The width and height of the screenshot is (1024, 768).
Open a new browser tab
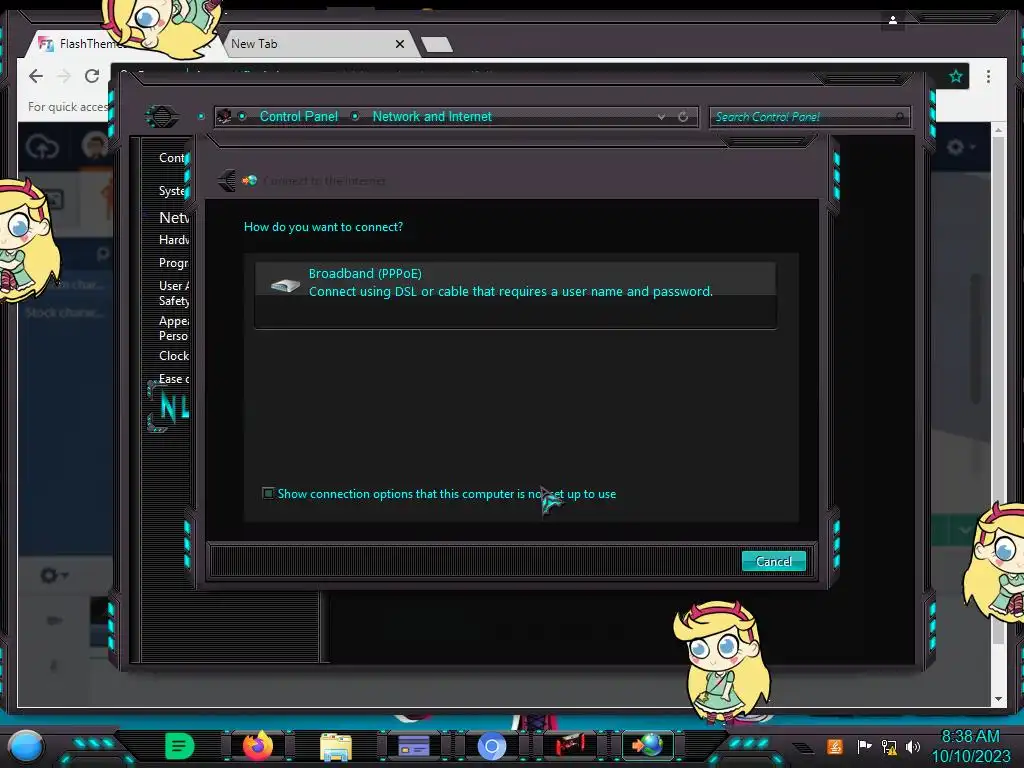click(x=436, y=44)
